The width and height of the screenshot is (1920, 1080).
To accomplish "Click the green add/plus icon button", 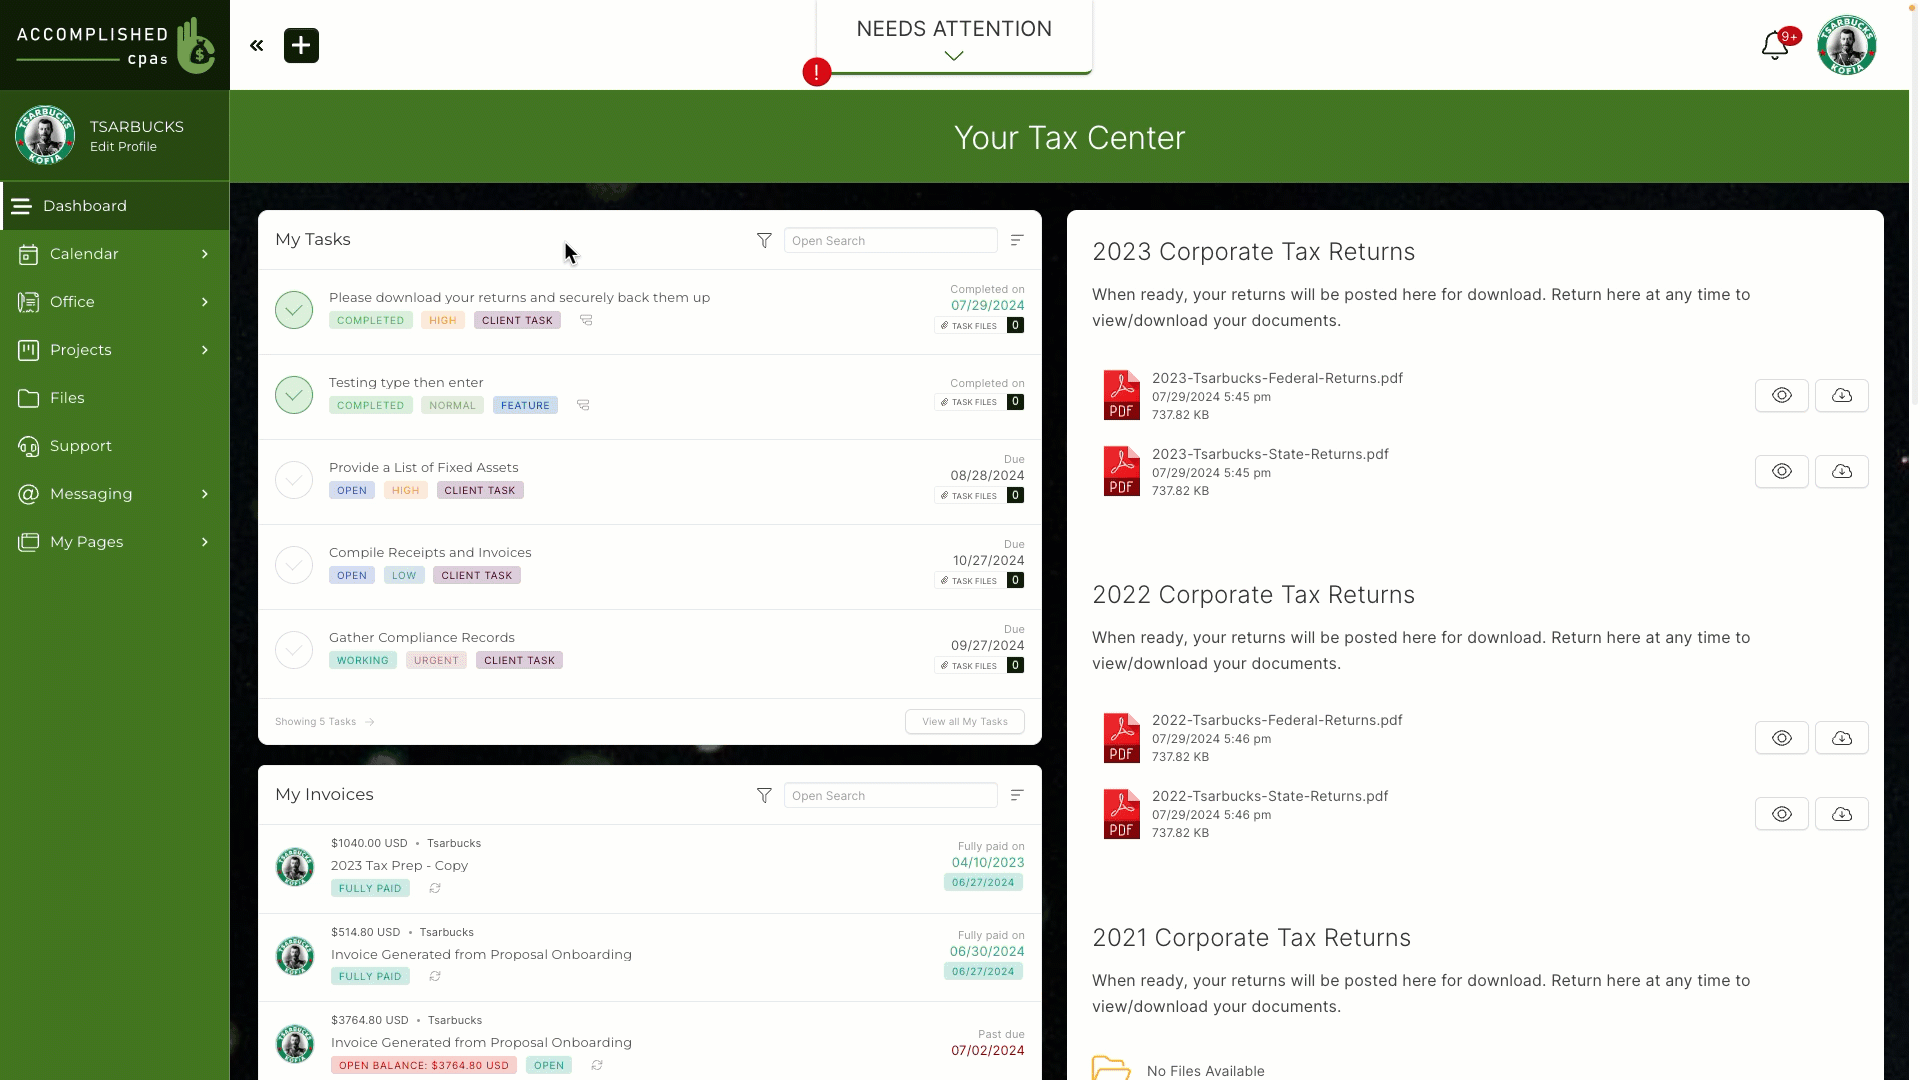I will [x=301, y=45].
